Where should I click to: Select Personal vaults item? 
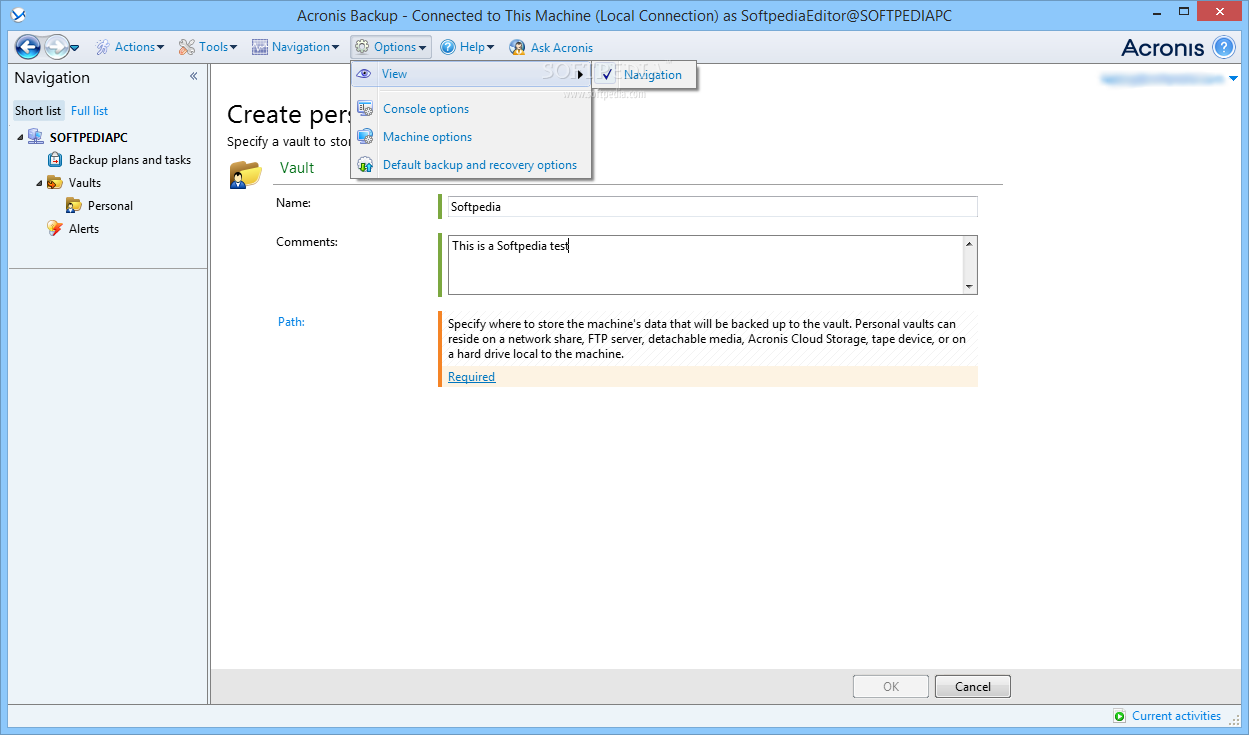click(110, 206)
